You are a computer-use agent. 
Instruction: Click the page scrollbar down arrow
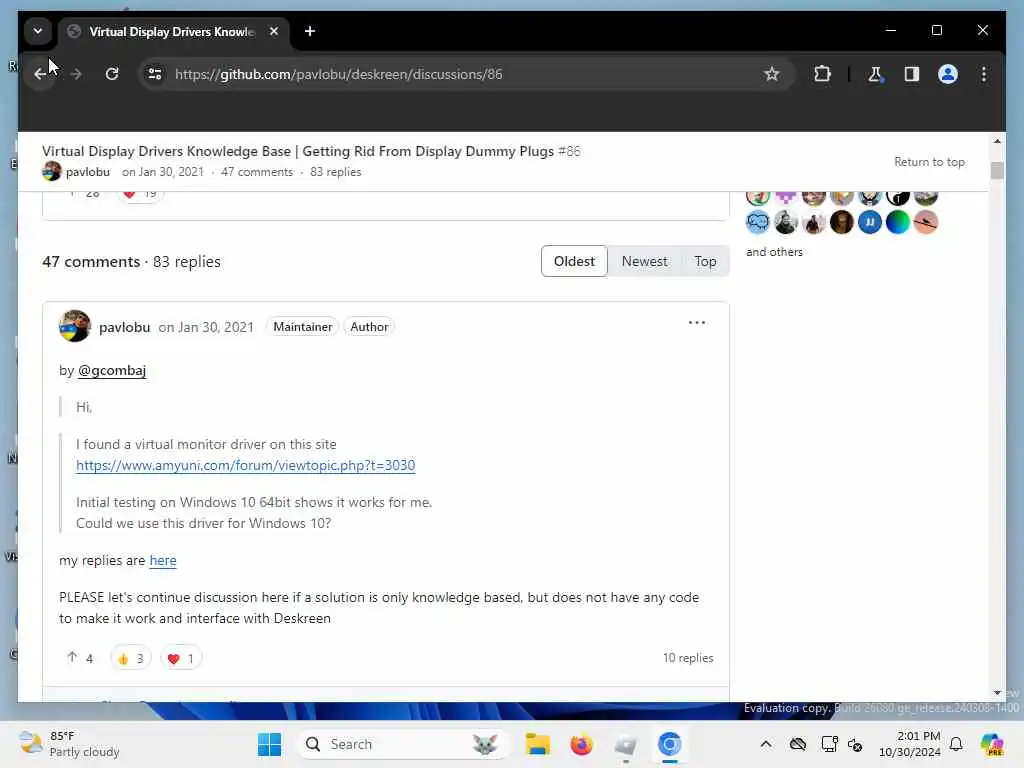coord(997,692)
